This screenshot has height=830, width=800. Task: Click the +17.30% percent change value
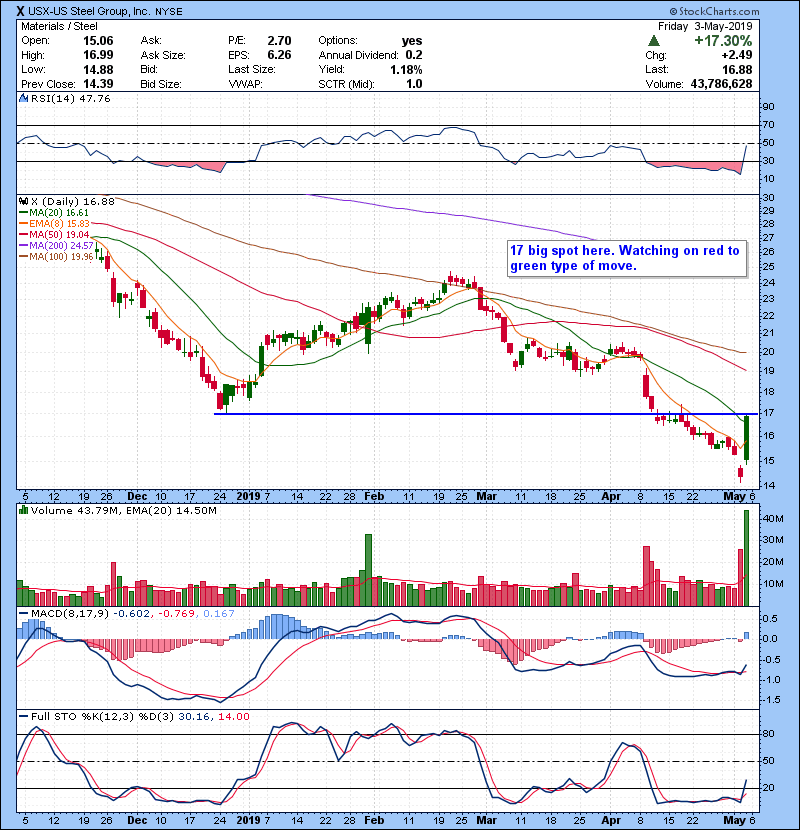click(x=723, y=41)
